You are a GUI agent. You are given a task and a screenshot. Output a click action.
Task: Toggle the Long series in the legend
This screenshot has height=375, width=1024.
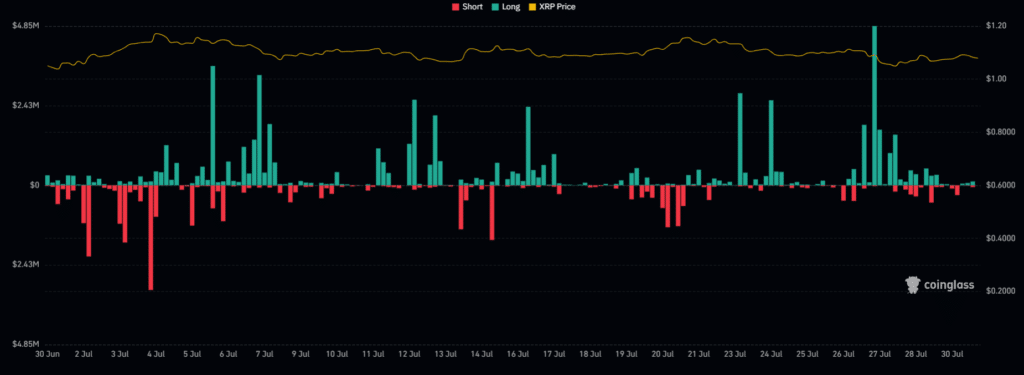point(505,7)
